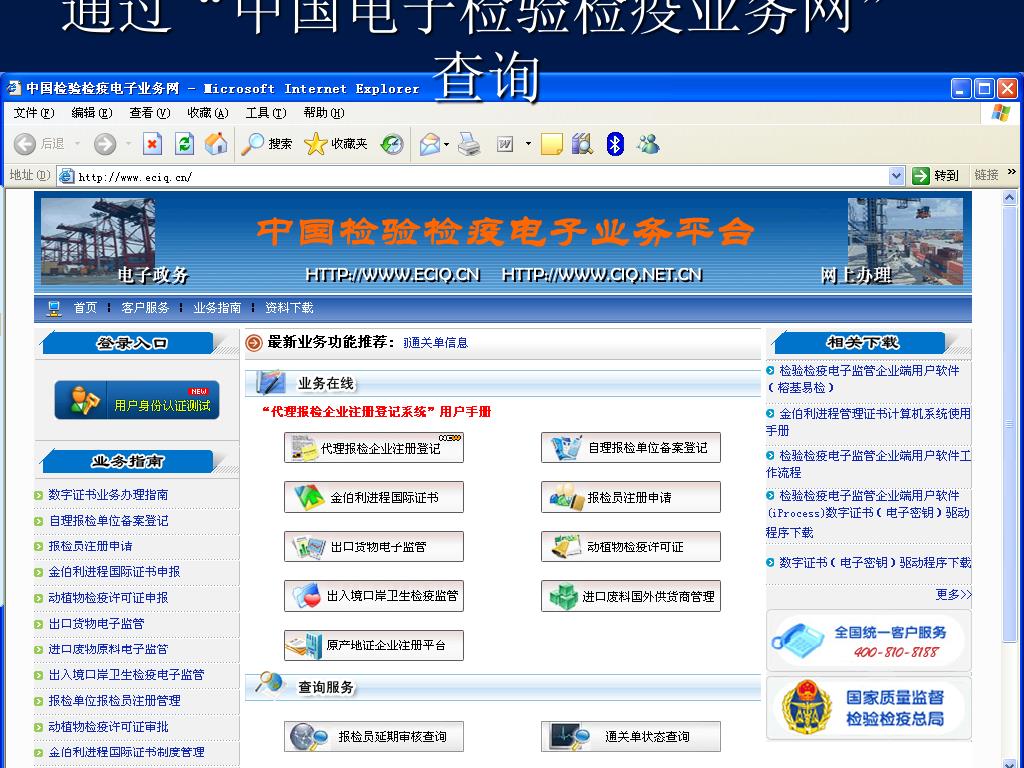Click the Edit with Word icon
1024x768 pixels.
coord(505,144)
